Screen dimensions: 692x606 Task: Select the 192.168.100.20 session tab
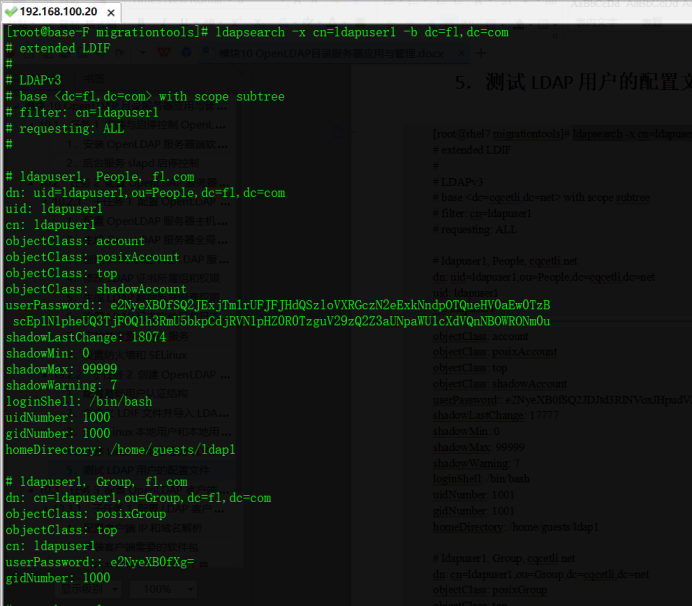point(61,11)
